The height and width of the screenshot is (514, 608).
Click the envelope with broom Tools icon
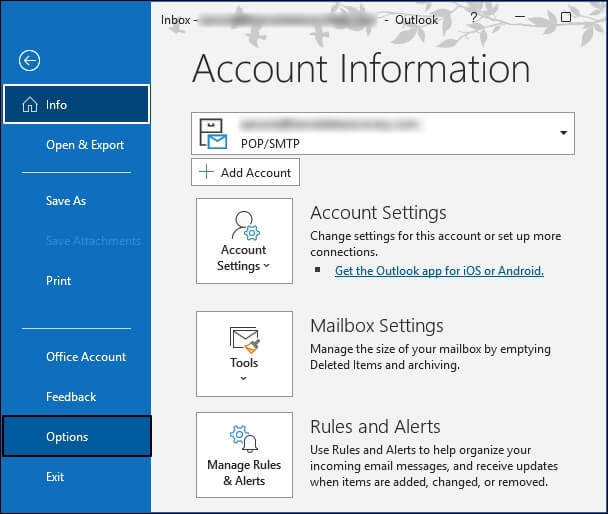tap(245, 340)
